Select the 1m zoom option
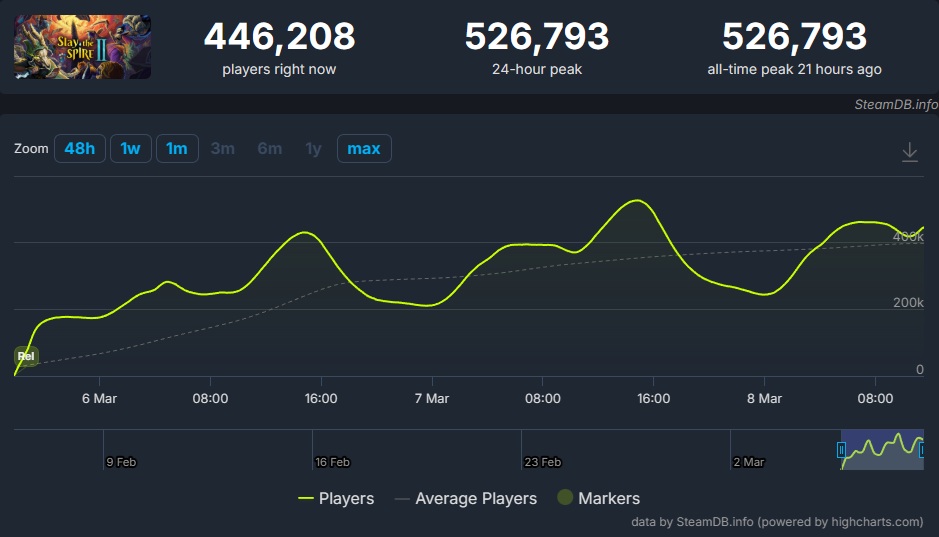This screenshot has height=537, width=939. (x=177, y=149)
